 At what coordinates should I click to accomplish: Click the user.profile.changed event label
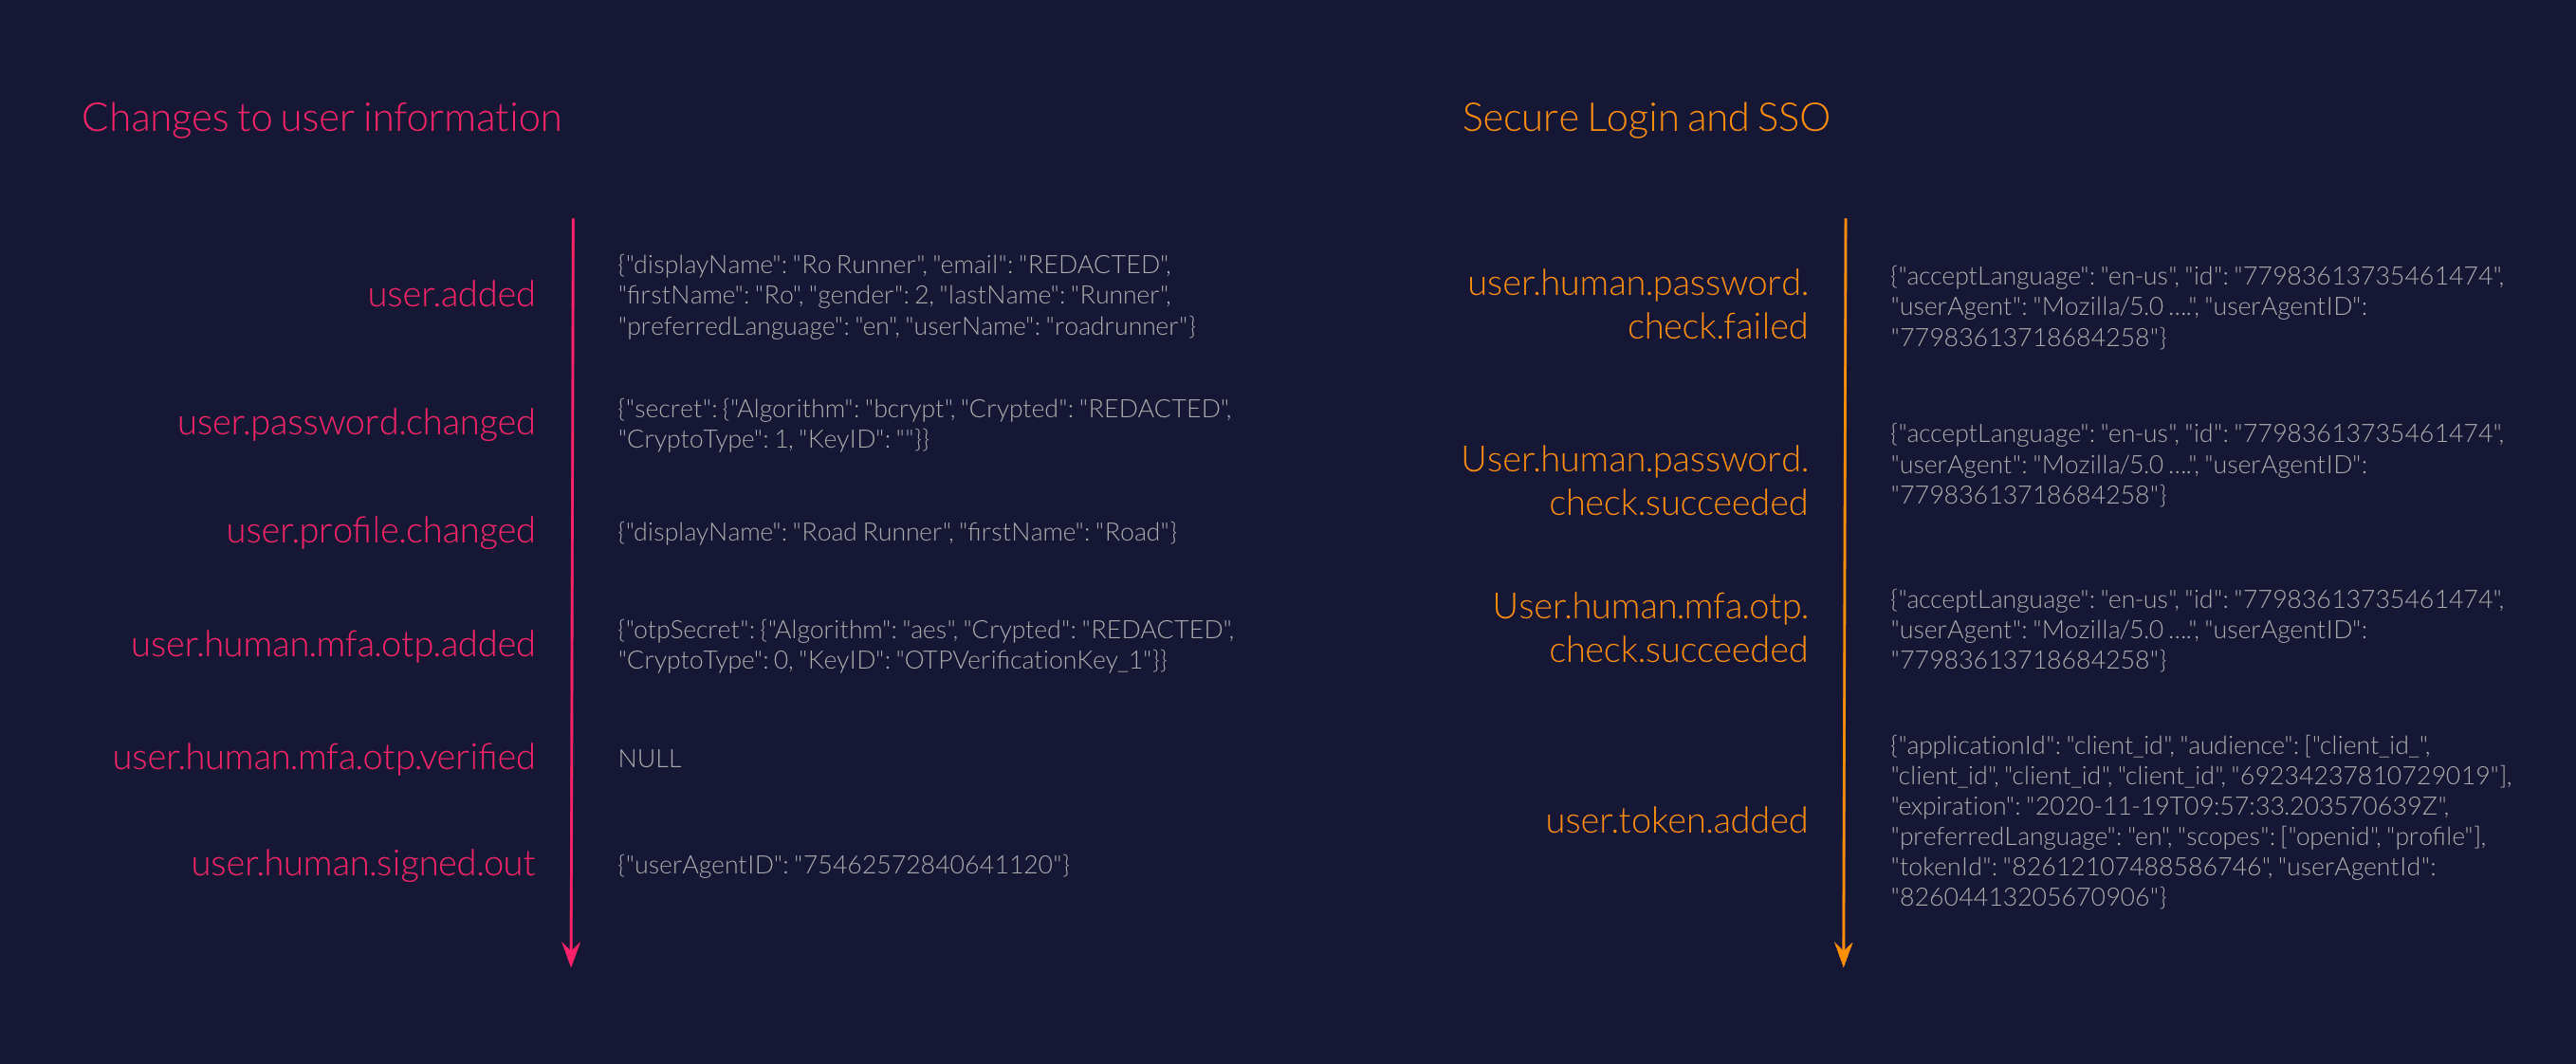[380, 530]
